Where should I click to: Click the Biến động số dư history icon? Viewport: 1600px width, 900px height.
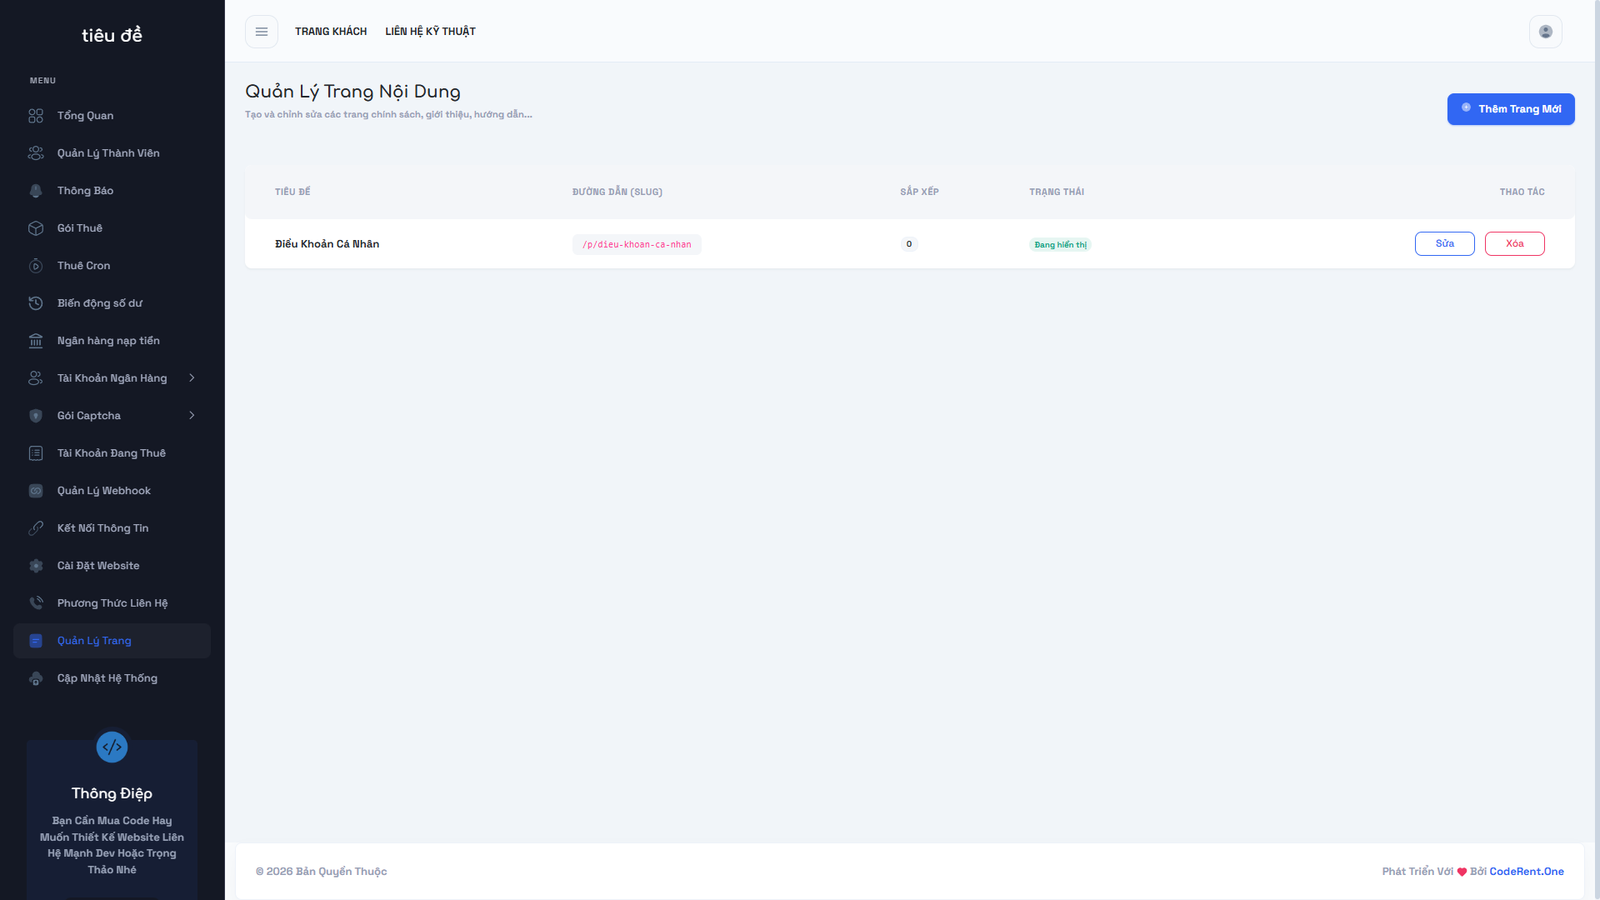tap(36, 303)
